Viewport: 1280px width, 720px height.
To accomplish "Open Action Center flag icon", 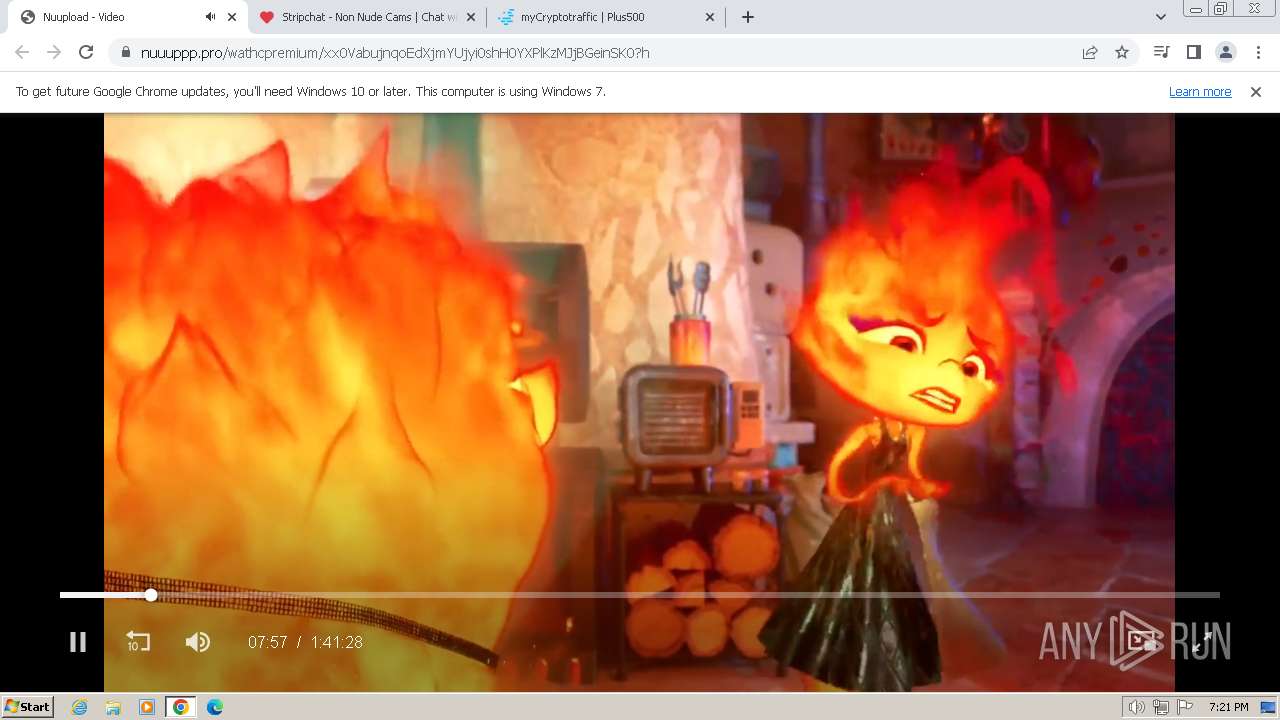I will click(x=1185, y=707).
